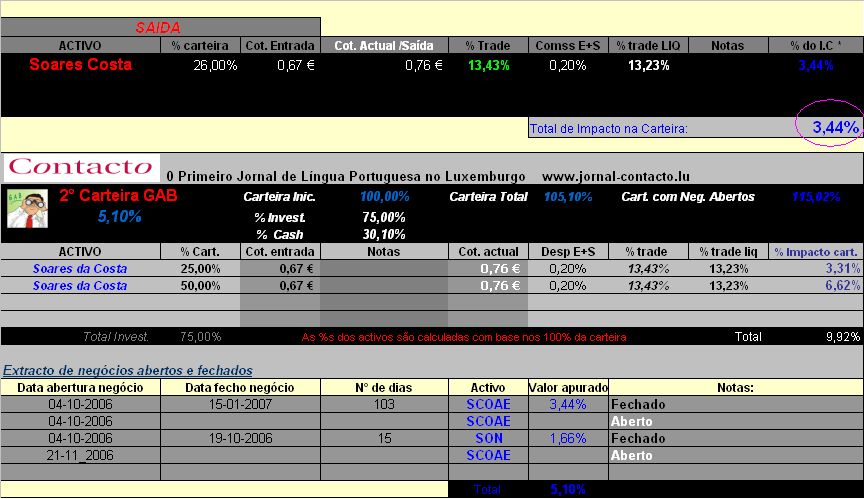This screenshot has height=499, width=864.
Task: Select the 'Cot. Actual /Saída' column header
Action: point(384,45)
